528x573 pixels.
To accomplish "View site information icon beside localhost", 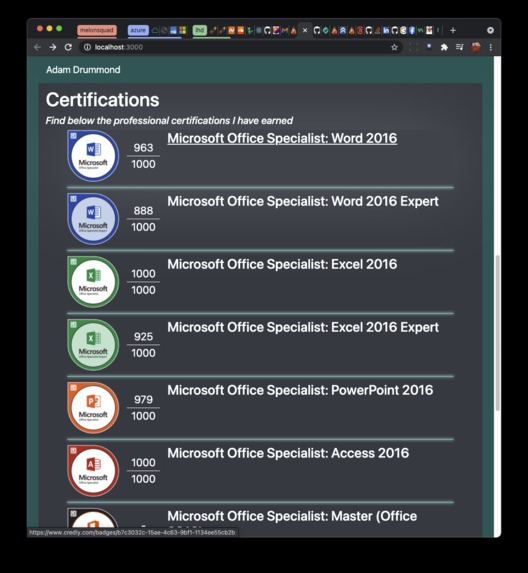I will [87, 47].
